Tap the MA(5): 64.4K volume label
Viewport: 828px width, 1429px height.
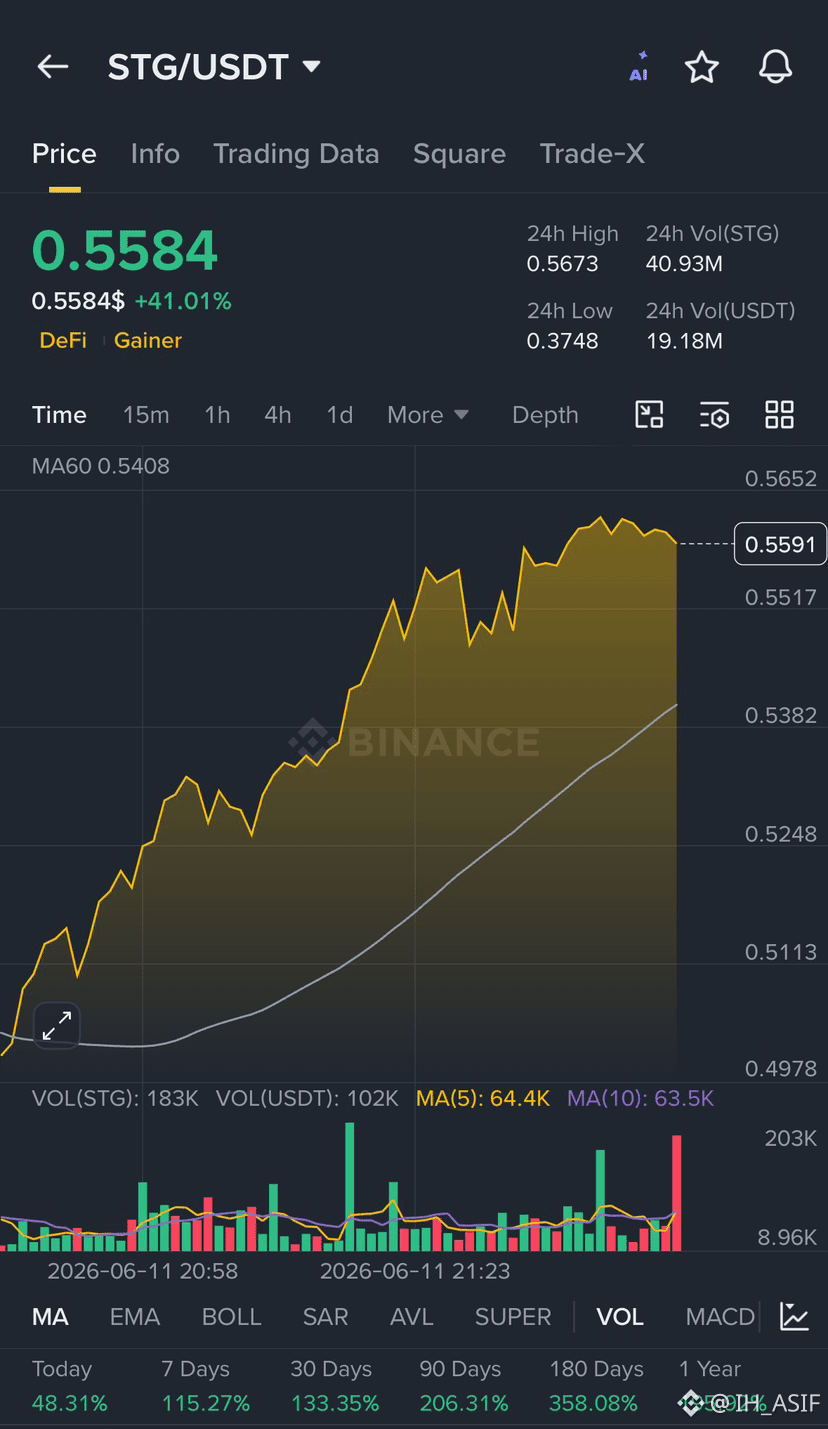[483, 1098]
